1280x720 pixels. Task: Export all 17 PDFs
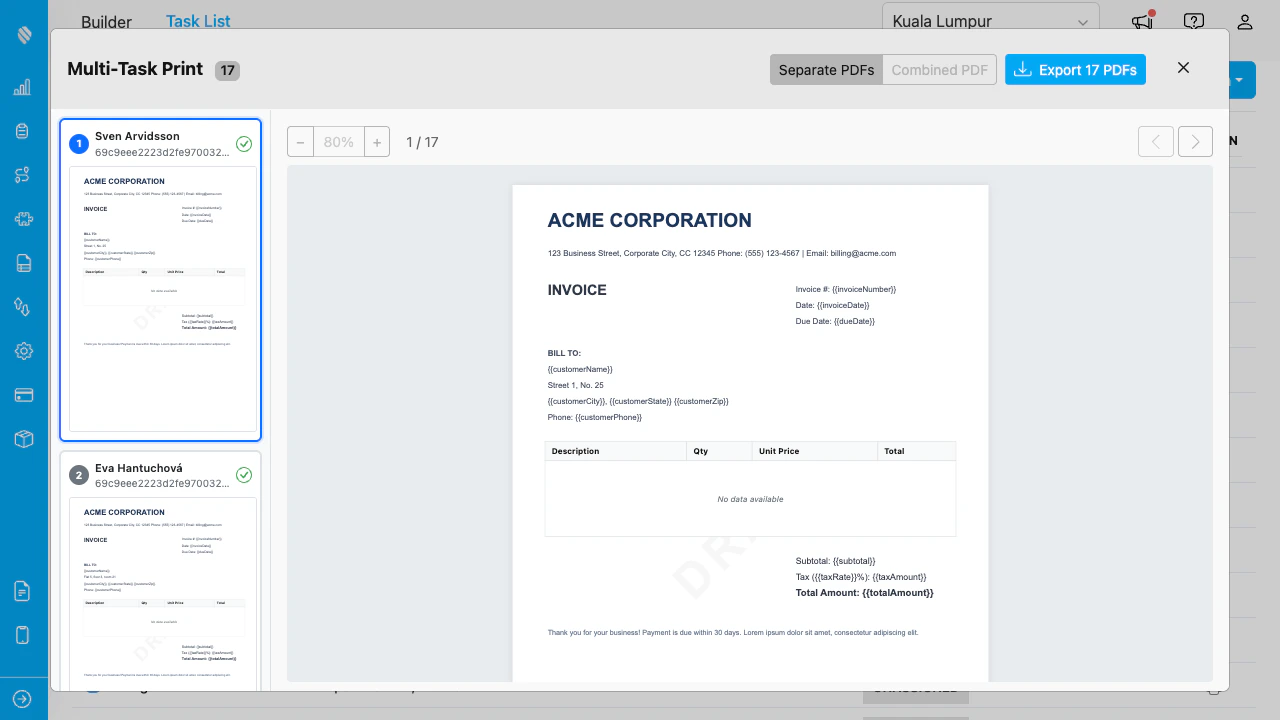pyautogui.click(x=1075, y=69)
